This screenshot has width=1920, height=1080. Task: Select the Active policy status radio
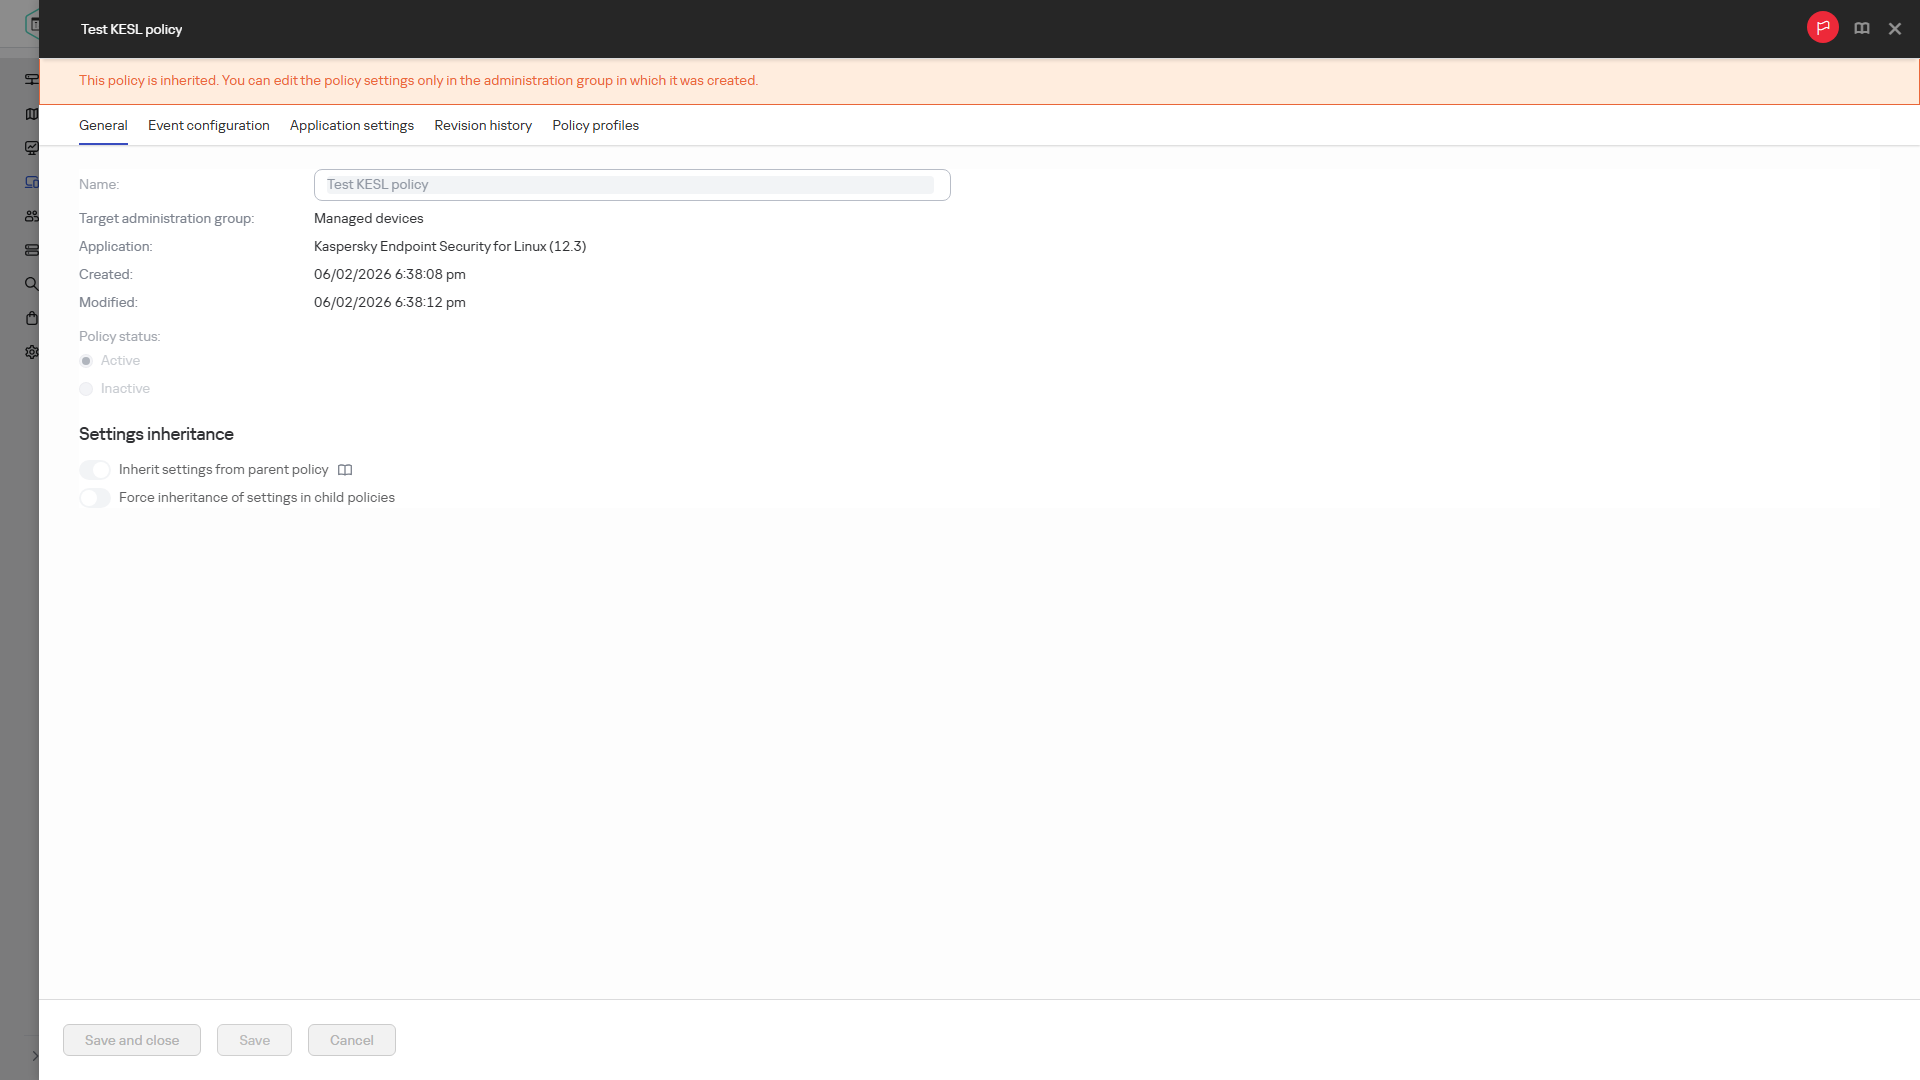click(x=86, y=361)
